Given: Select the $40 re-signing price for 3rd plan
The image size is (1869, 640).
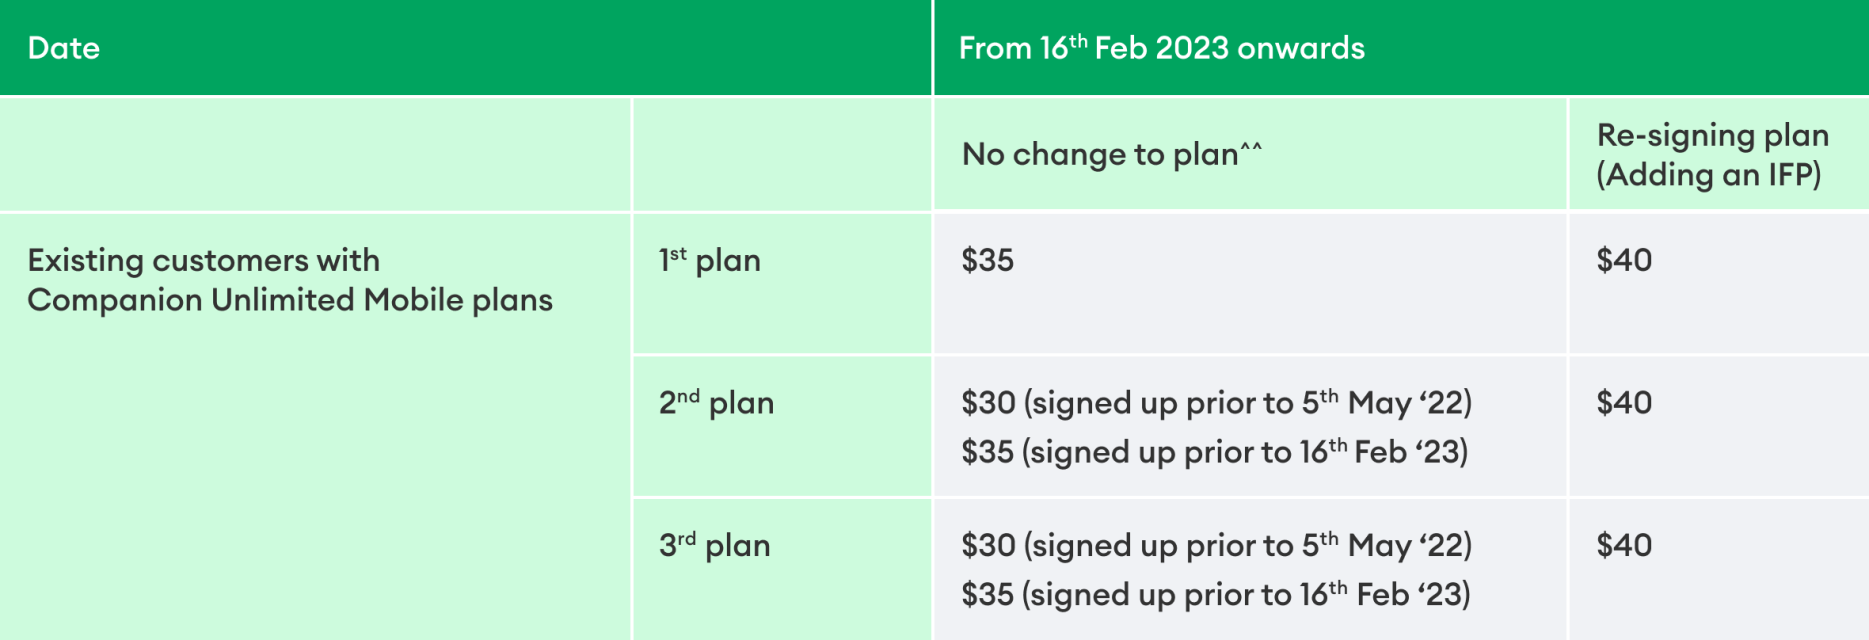Looking at the screenshot, I should coord(1624,546).
